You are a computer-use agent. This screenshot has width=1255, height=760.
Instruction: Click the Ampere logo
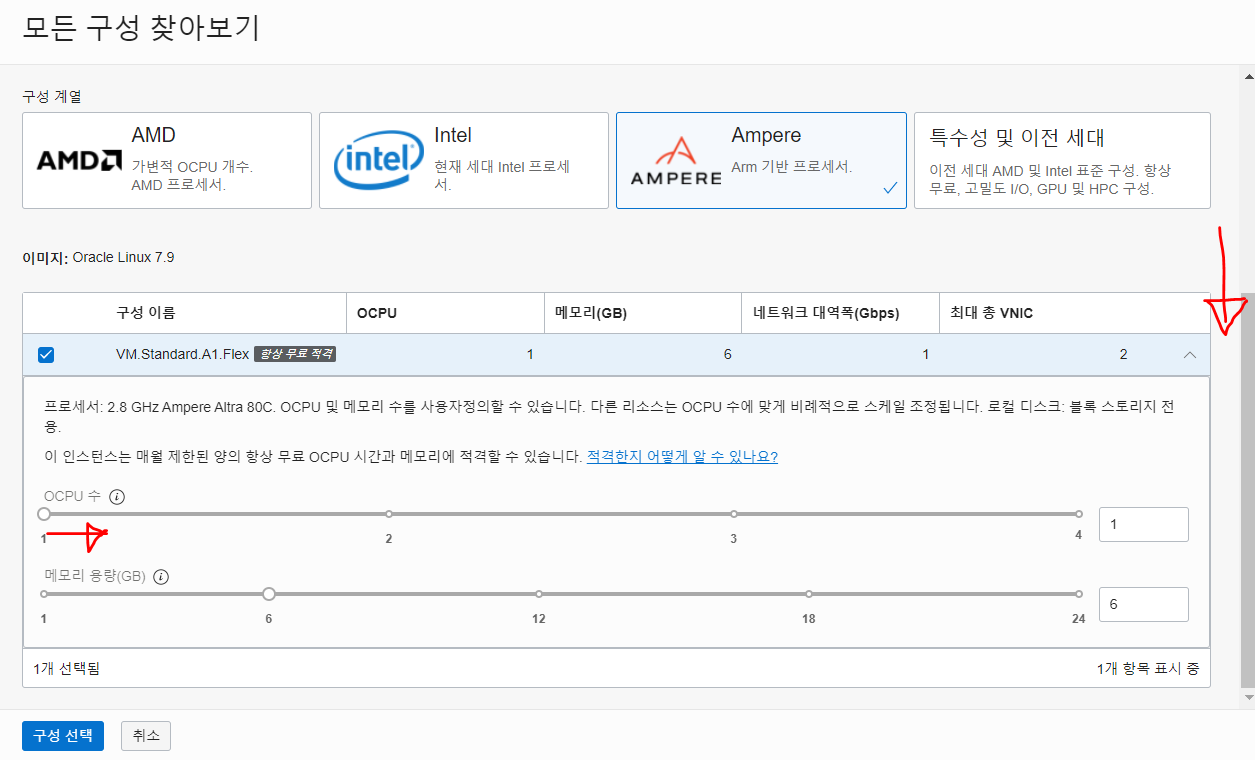tap(676, 162)
